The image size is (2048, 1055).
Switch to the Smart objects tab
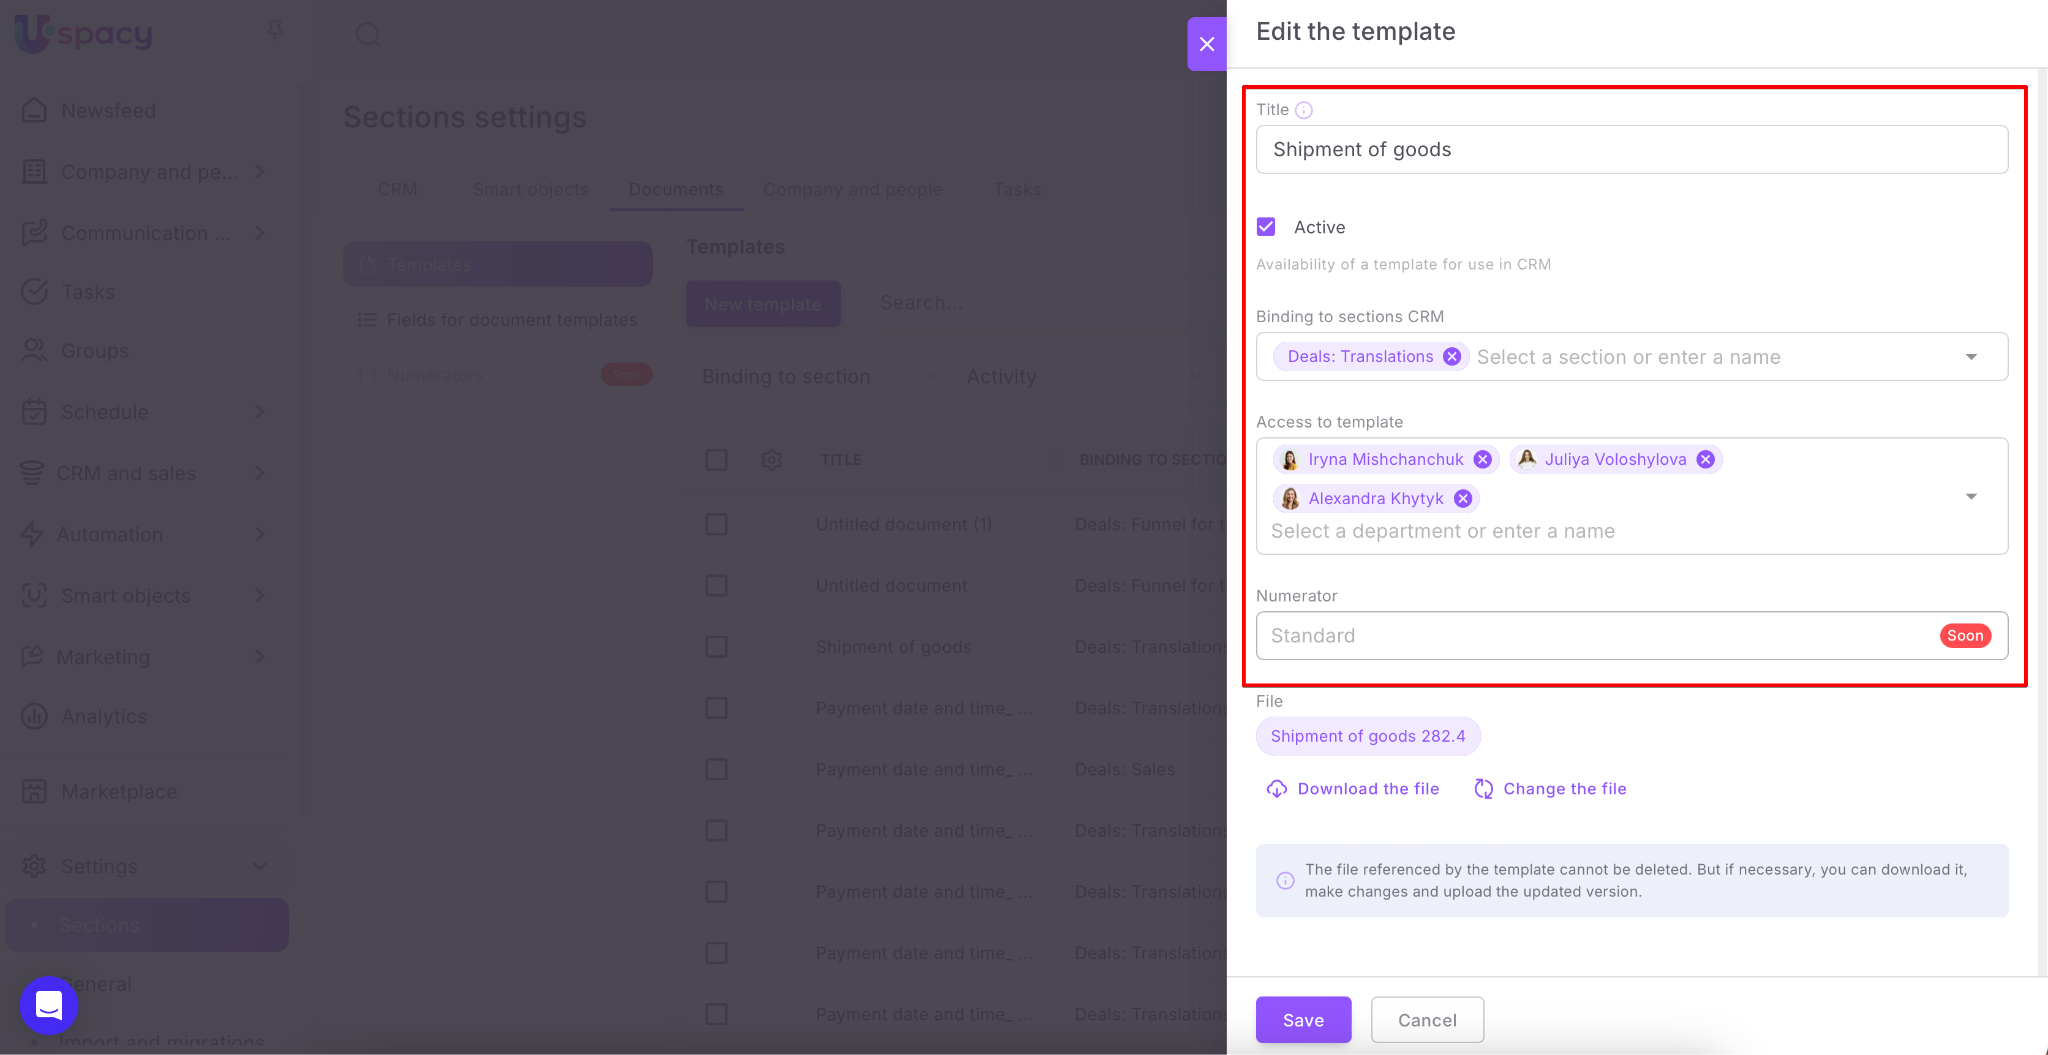(x=530, y=189)
